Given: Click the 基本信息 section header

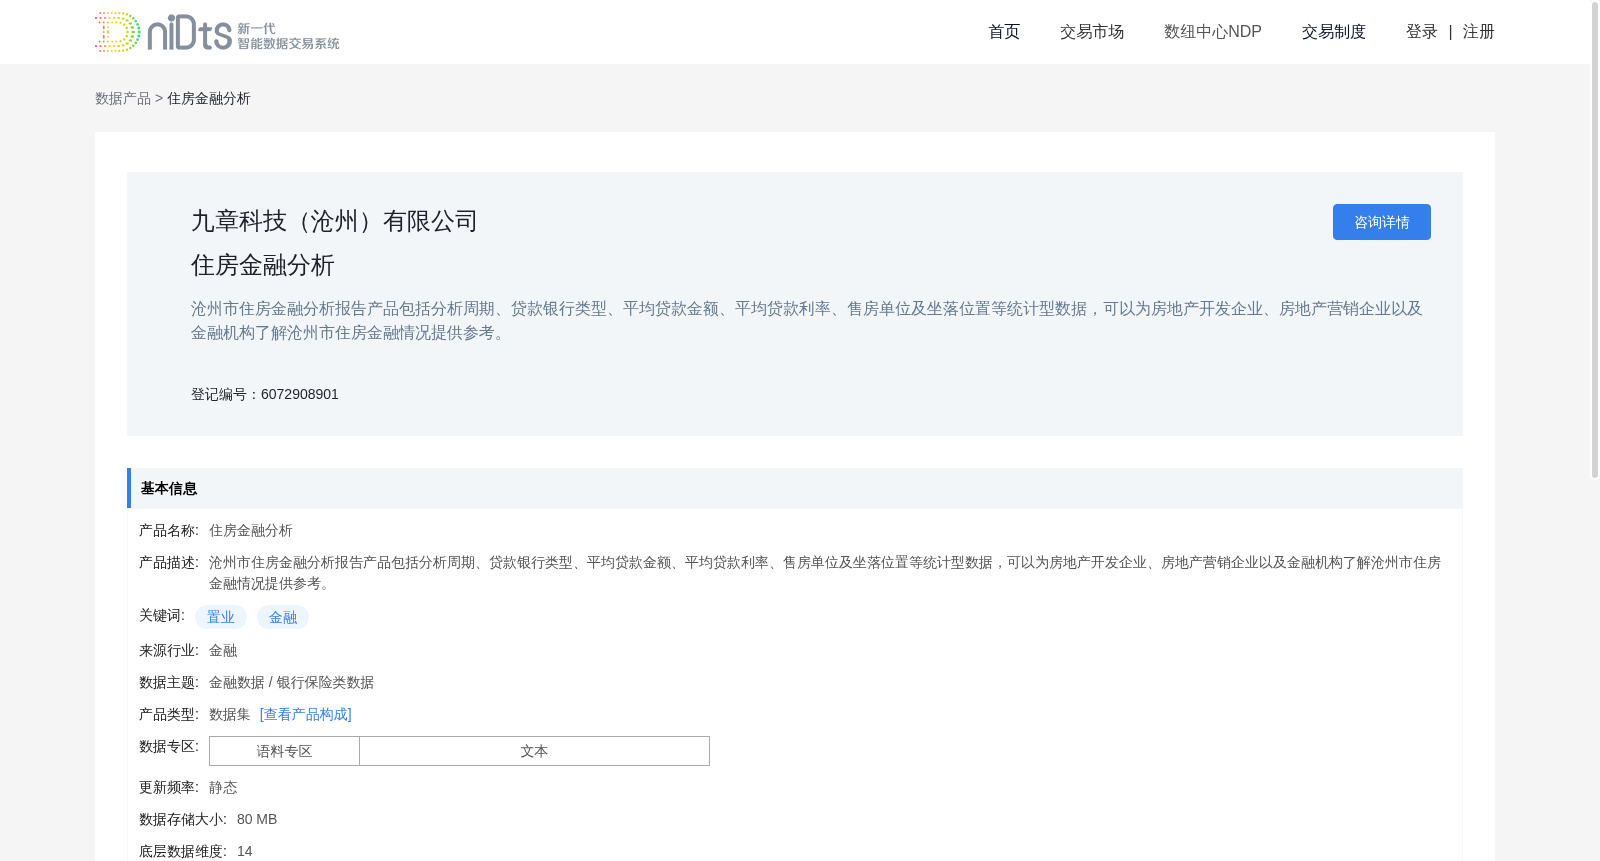Looking at the screenshot, I should point(795,488).
